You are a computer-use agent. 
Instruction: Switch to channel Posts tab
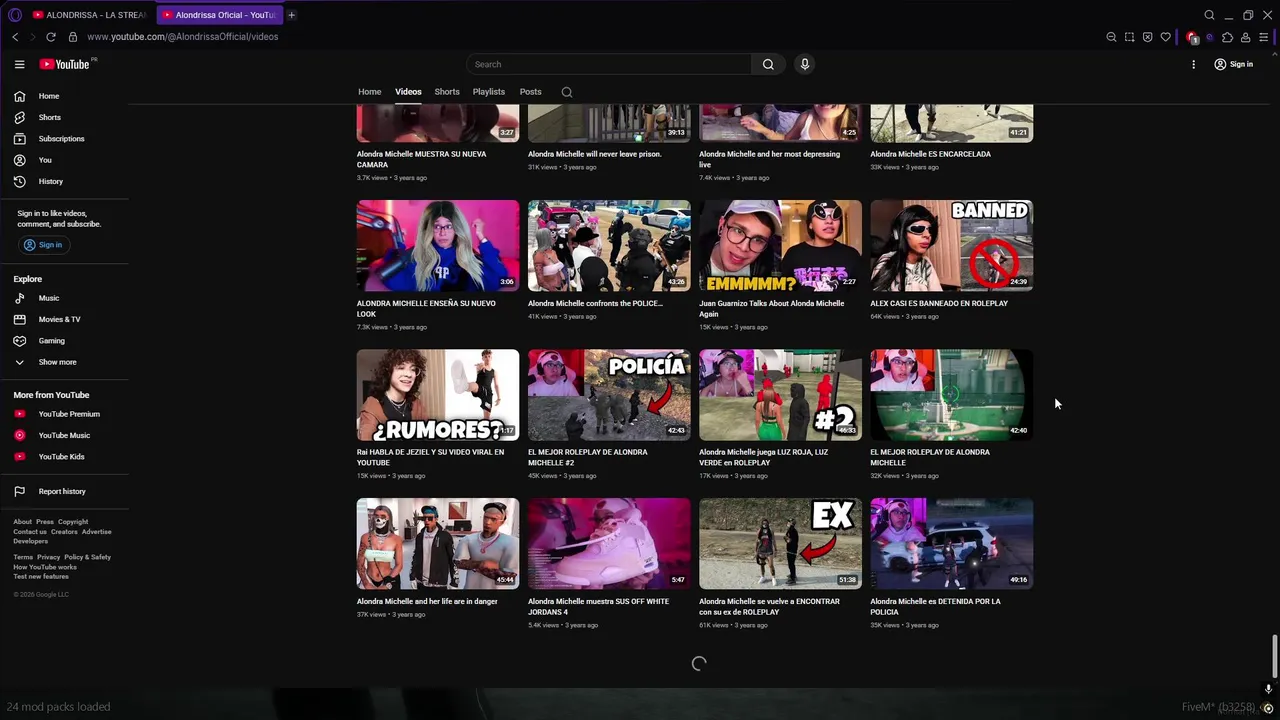pyautogui.click(x=531, y=92)
